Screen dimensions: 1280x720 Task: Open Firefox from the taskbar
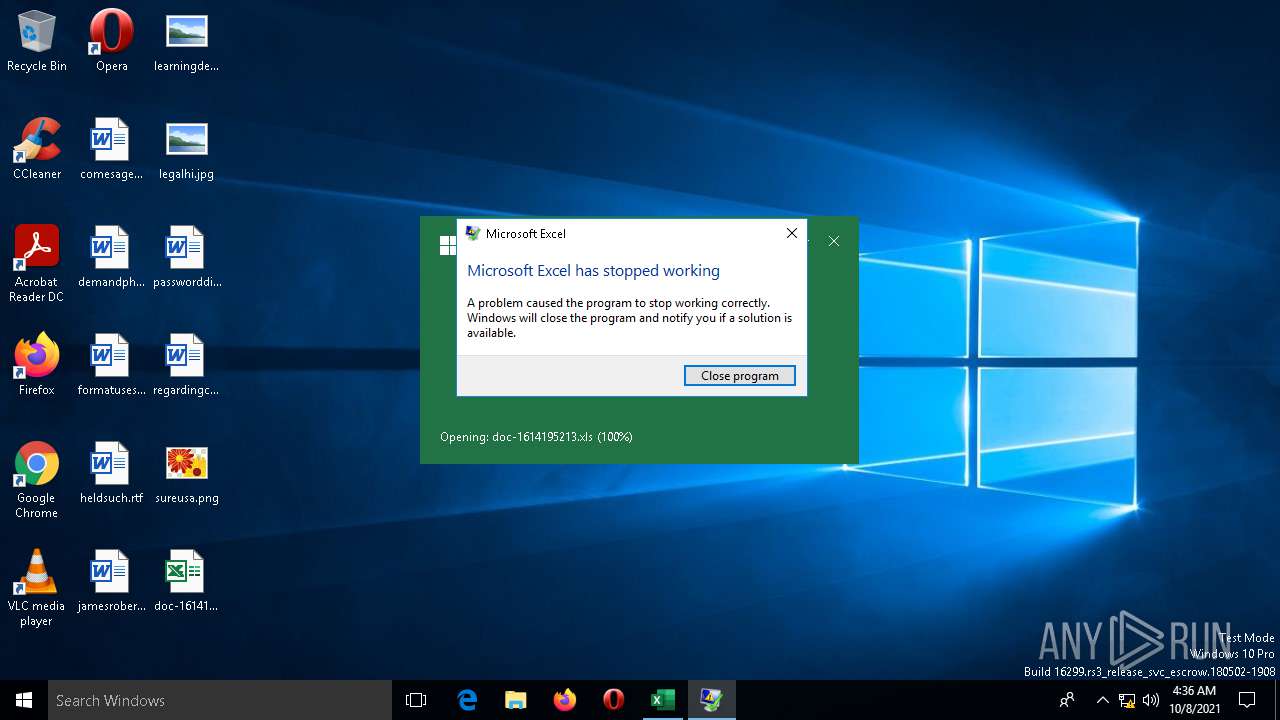tap(564, 700)
